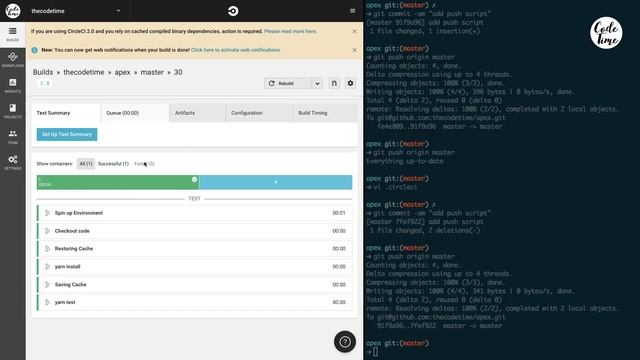Click the terminal prompt cursor

pos(376,352)
